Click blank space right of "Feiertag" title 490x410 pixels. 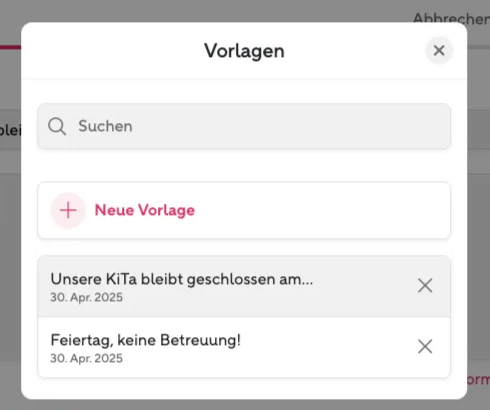[x=327, y=340]
